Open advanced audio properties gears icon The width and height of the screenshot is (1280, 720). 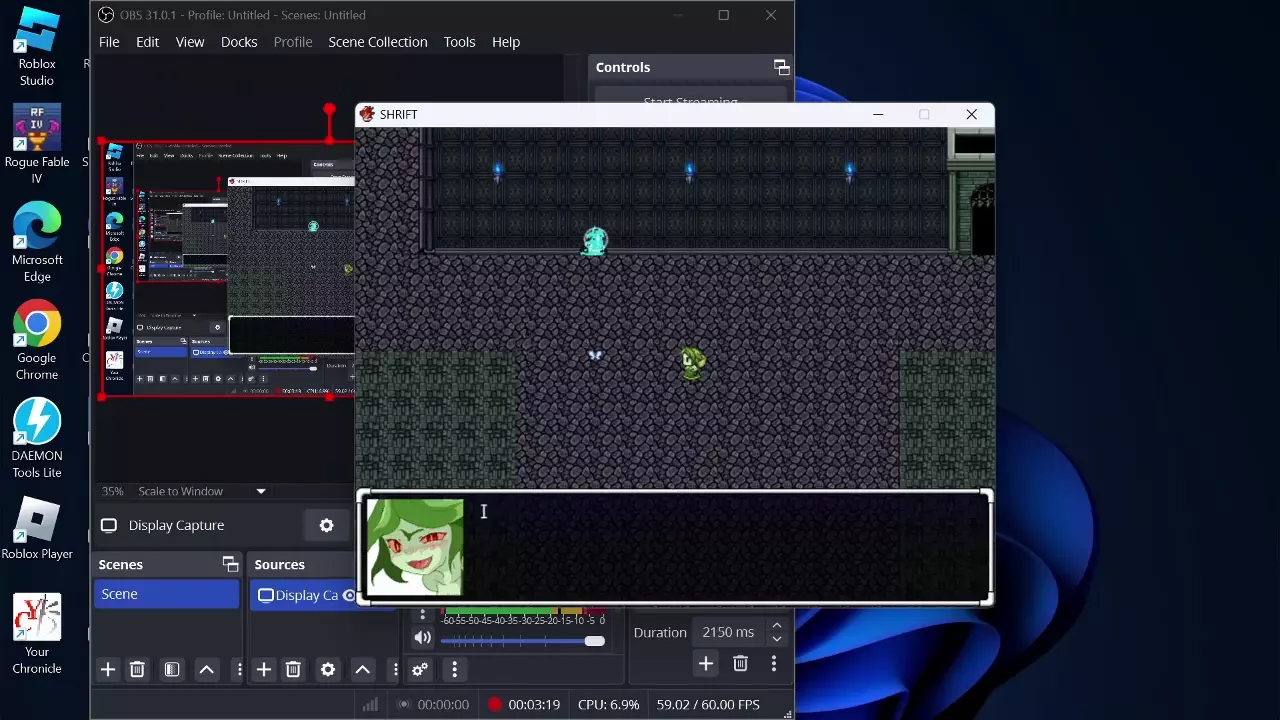[x=420, y=670]
